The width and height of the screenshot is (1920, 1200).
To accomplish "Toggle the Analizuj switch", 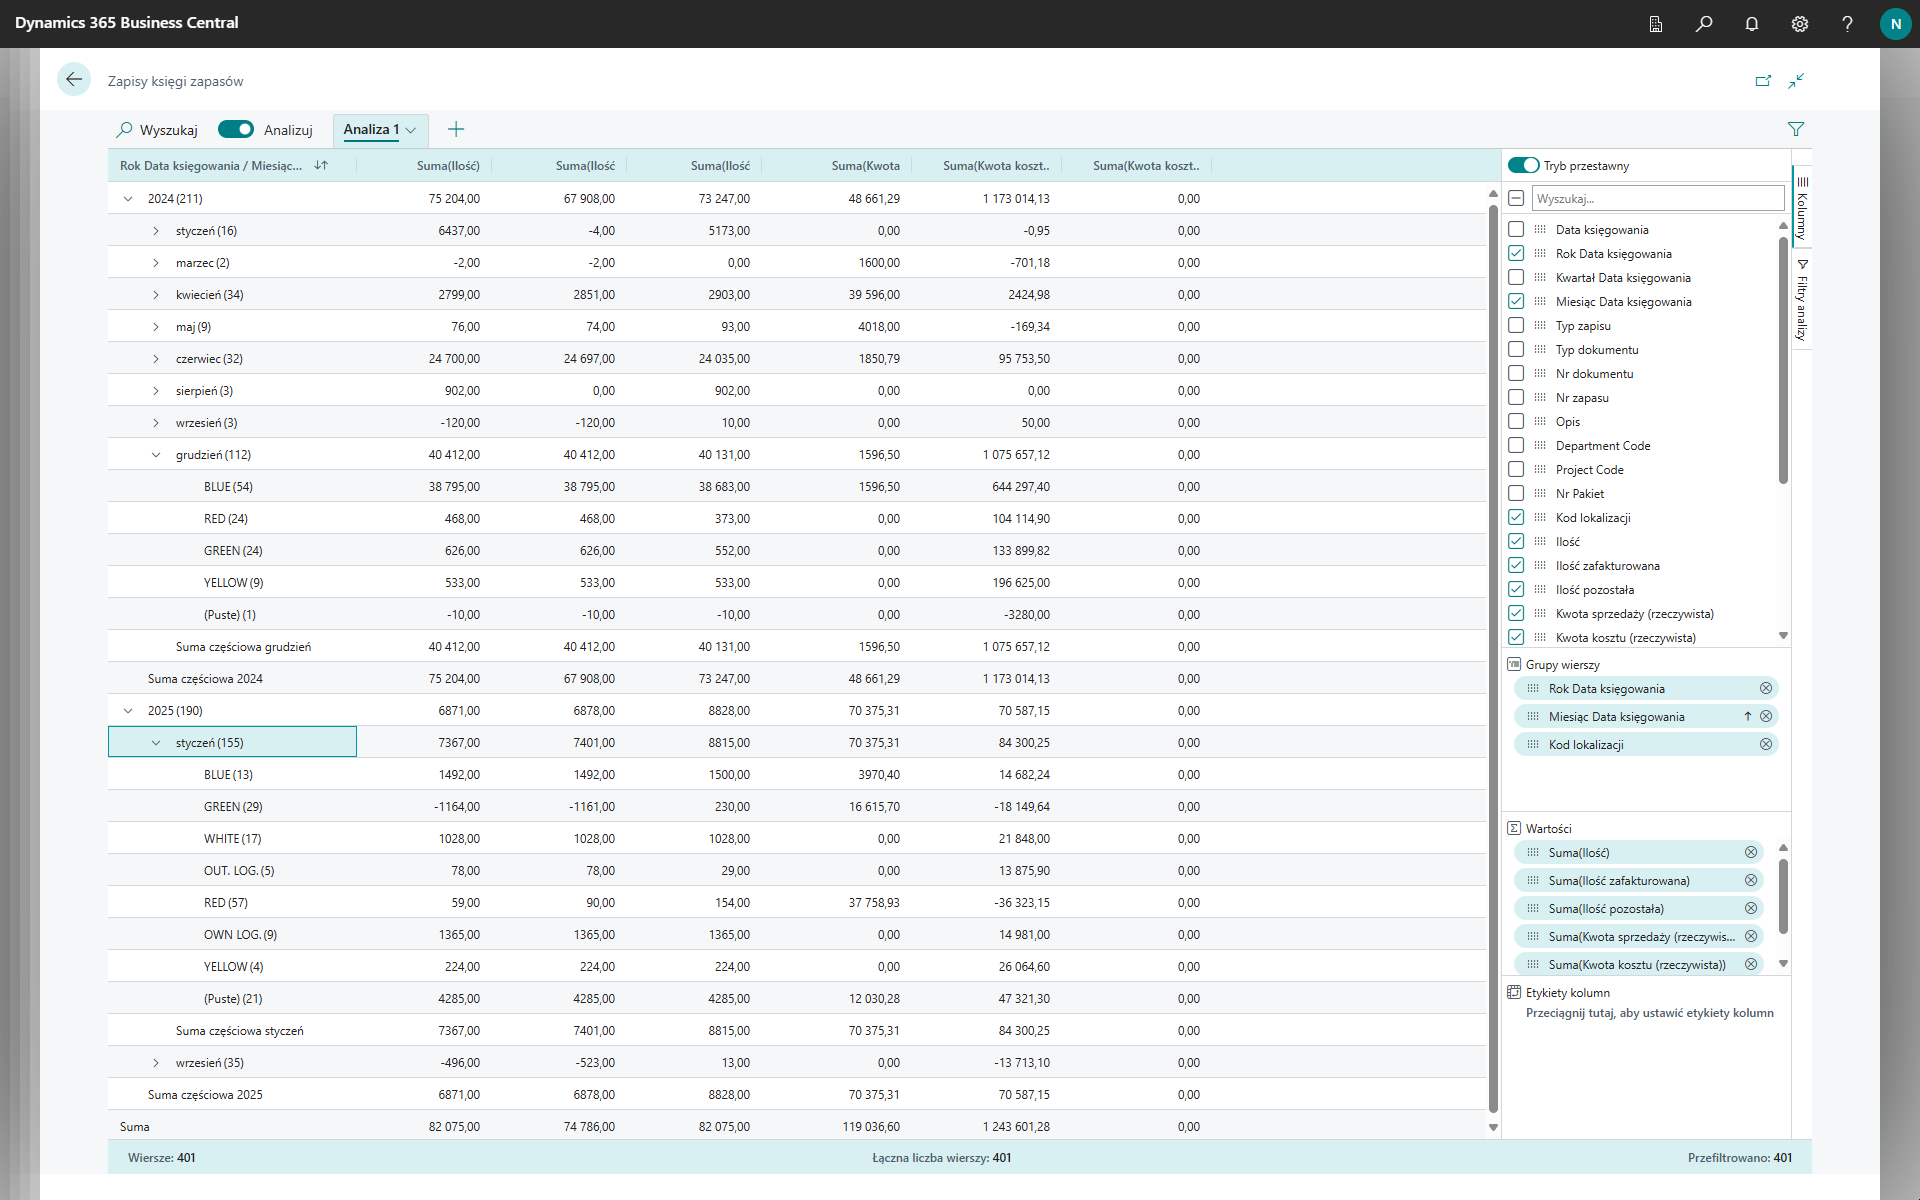I will (236, 129).
